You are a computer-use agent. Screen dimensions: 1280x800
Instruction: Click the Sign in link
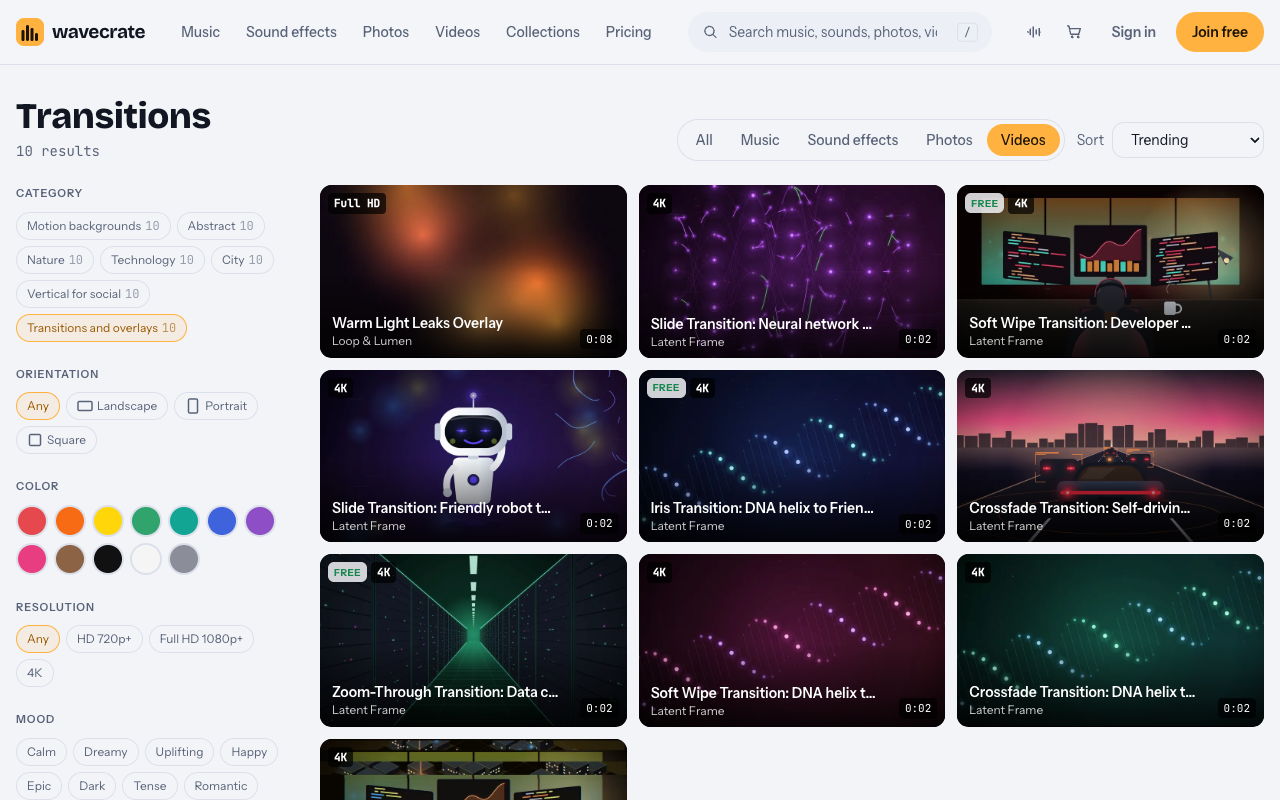pos(1133,32)
